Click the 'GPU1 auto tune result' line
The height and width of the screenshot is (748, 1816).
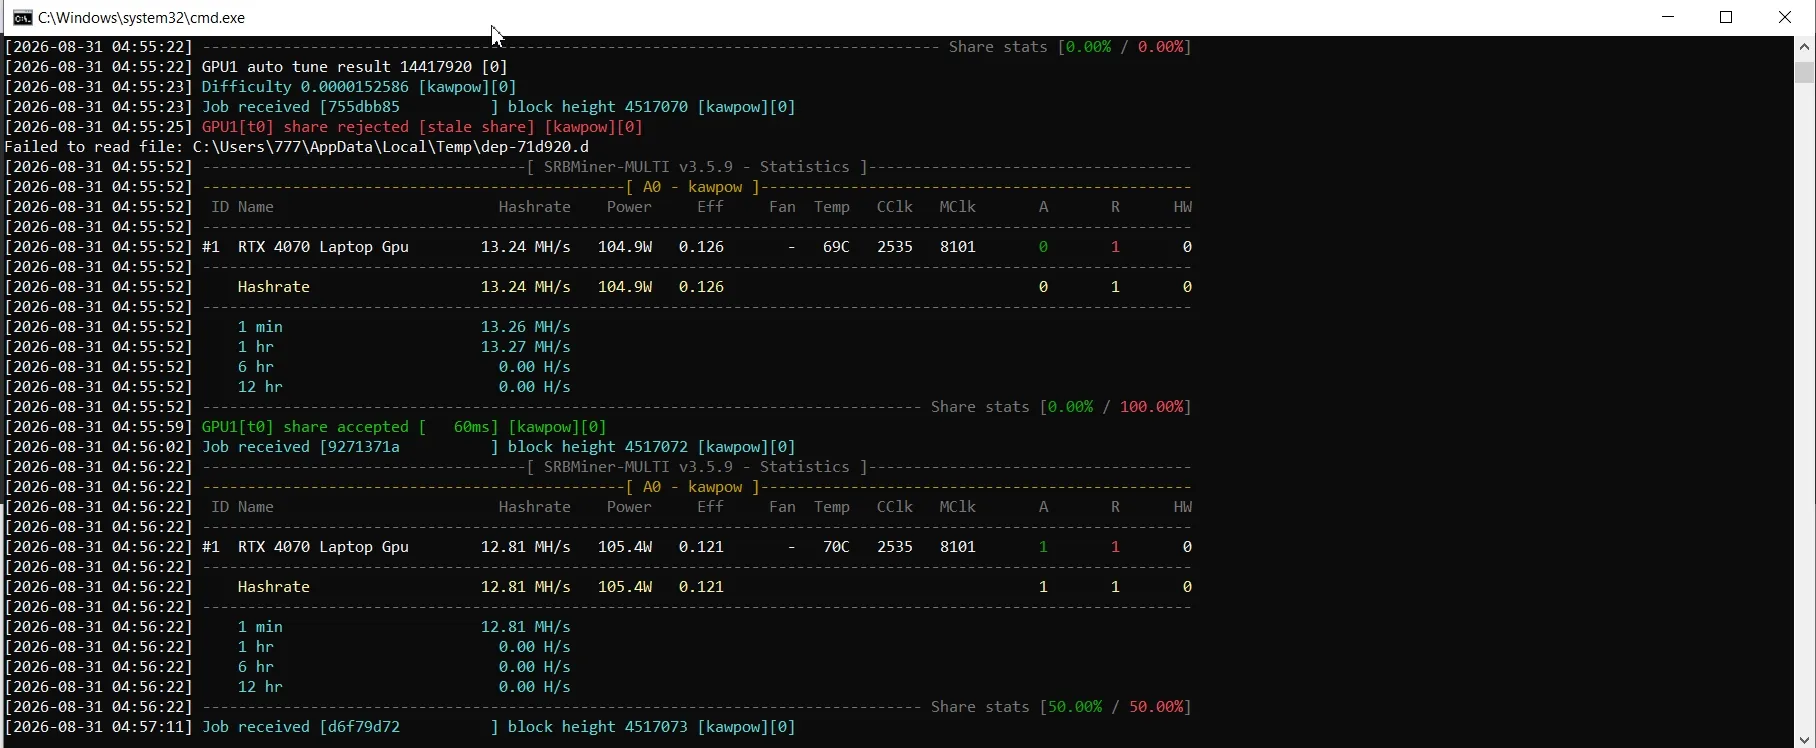point(355,67)
